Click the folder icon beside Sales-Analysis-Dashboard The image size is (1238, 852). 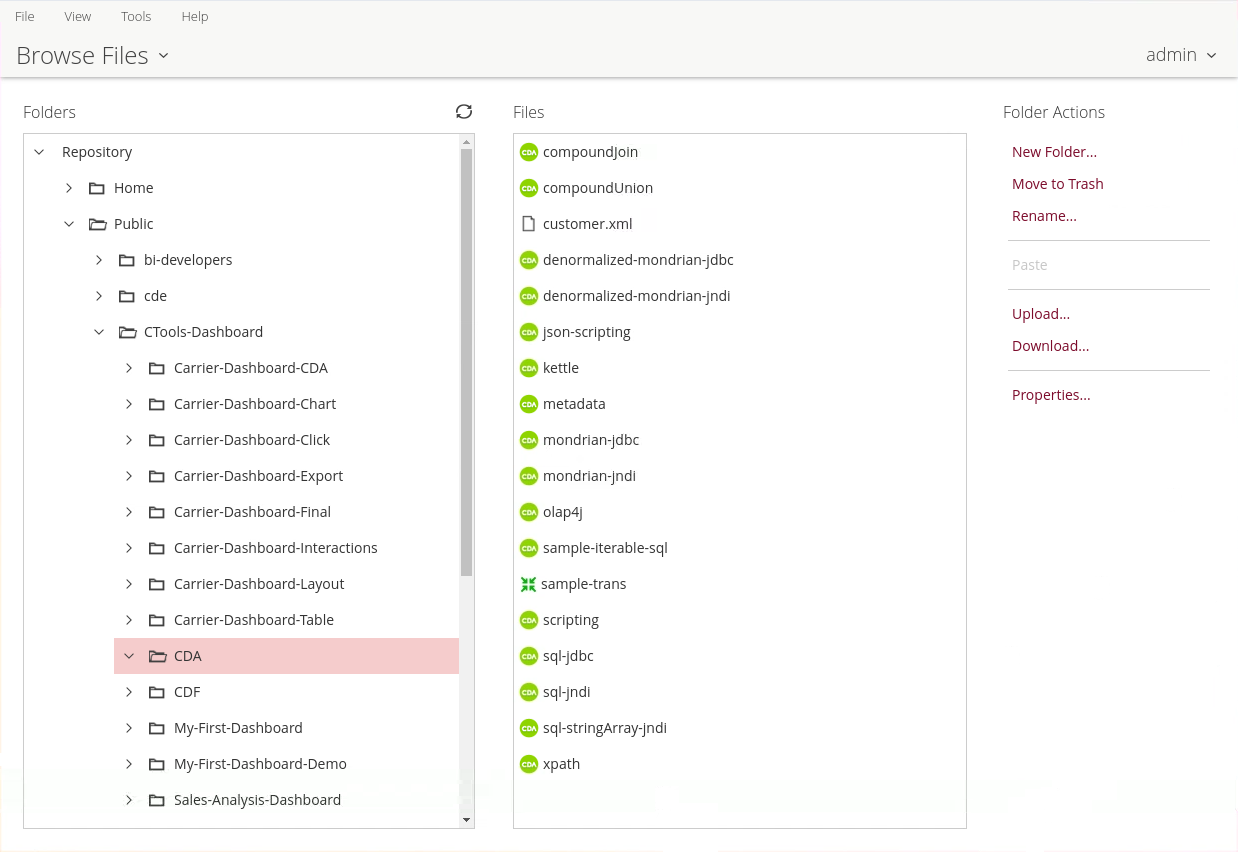(x=157, y=800)
